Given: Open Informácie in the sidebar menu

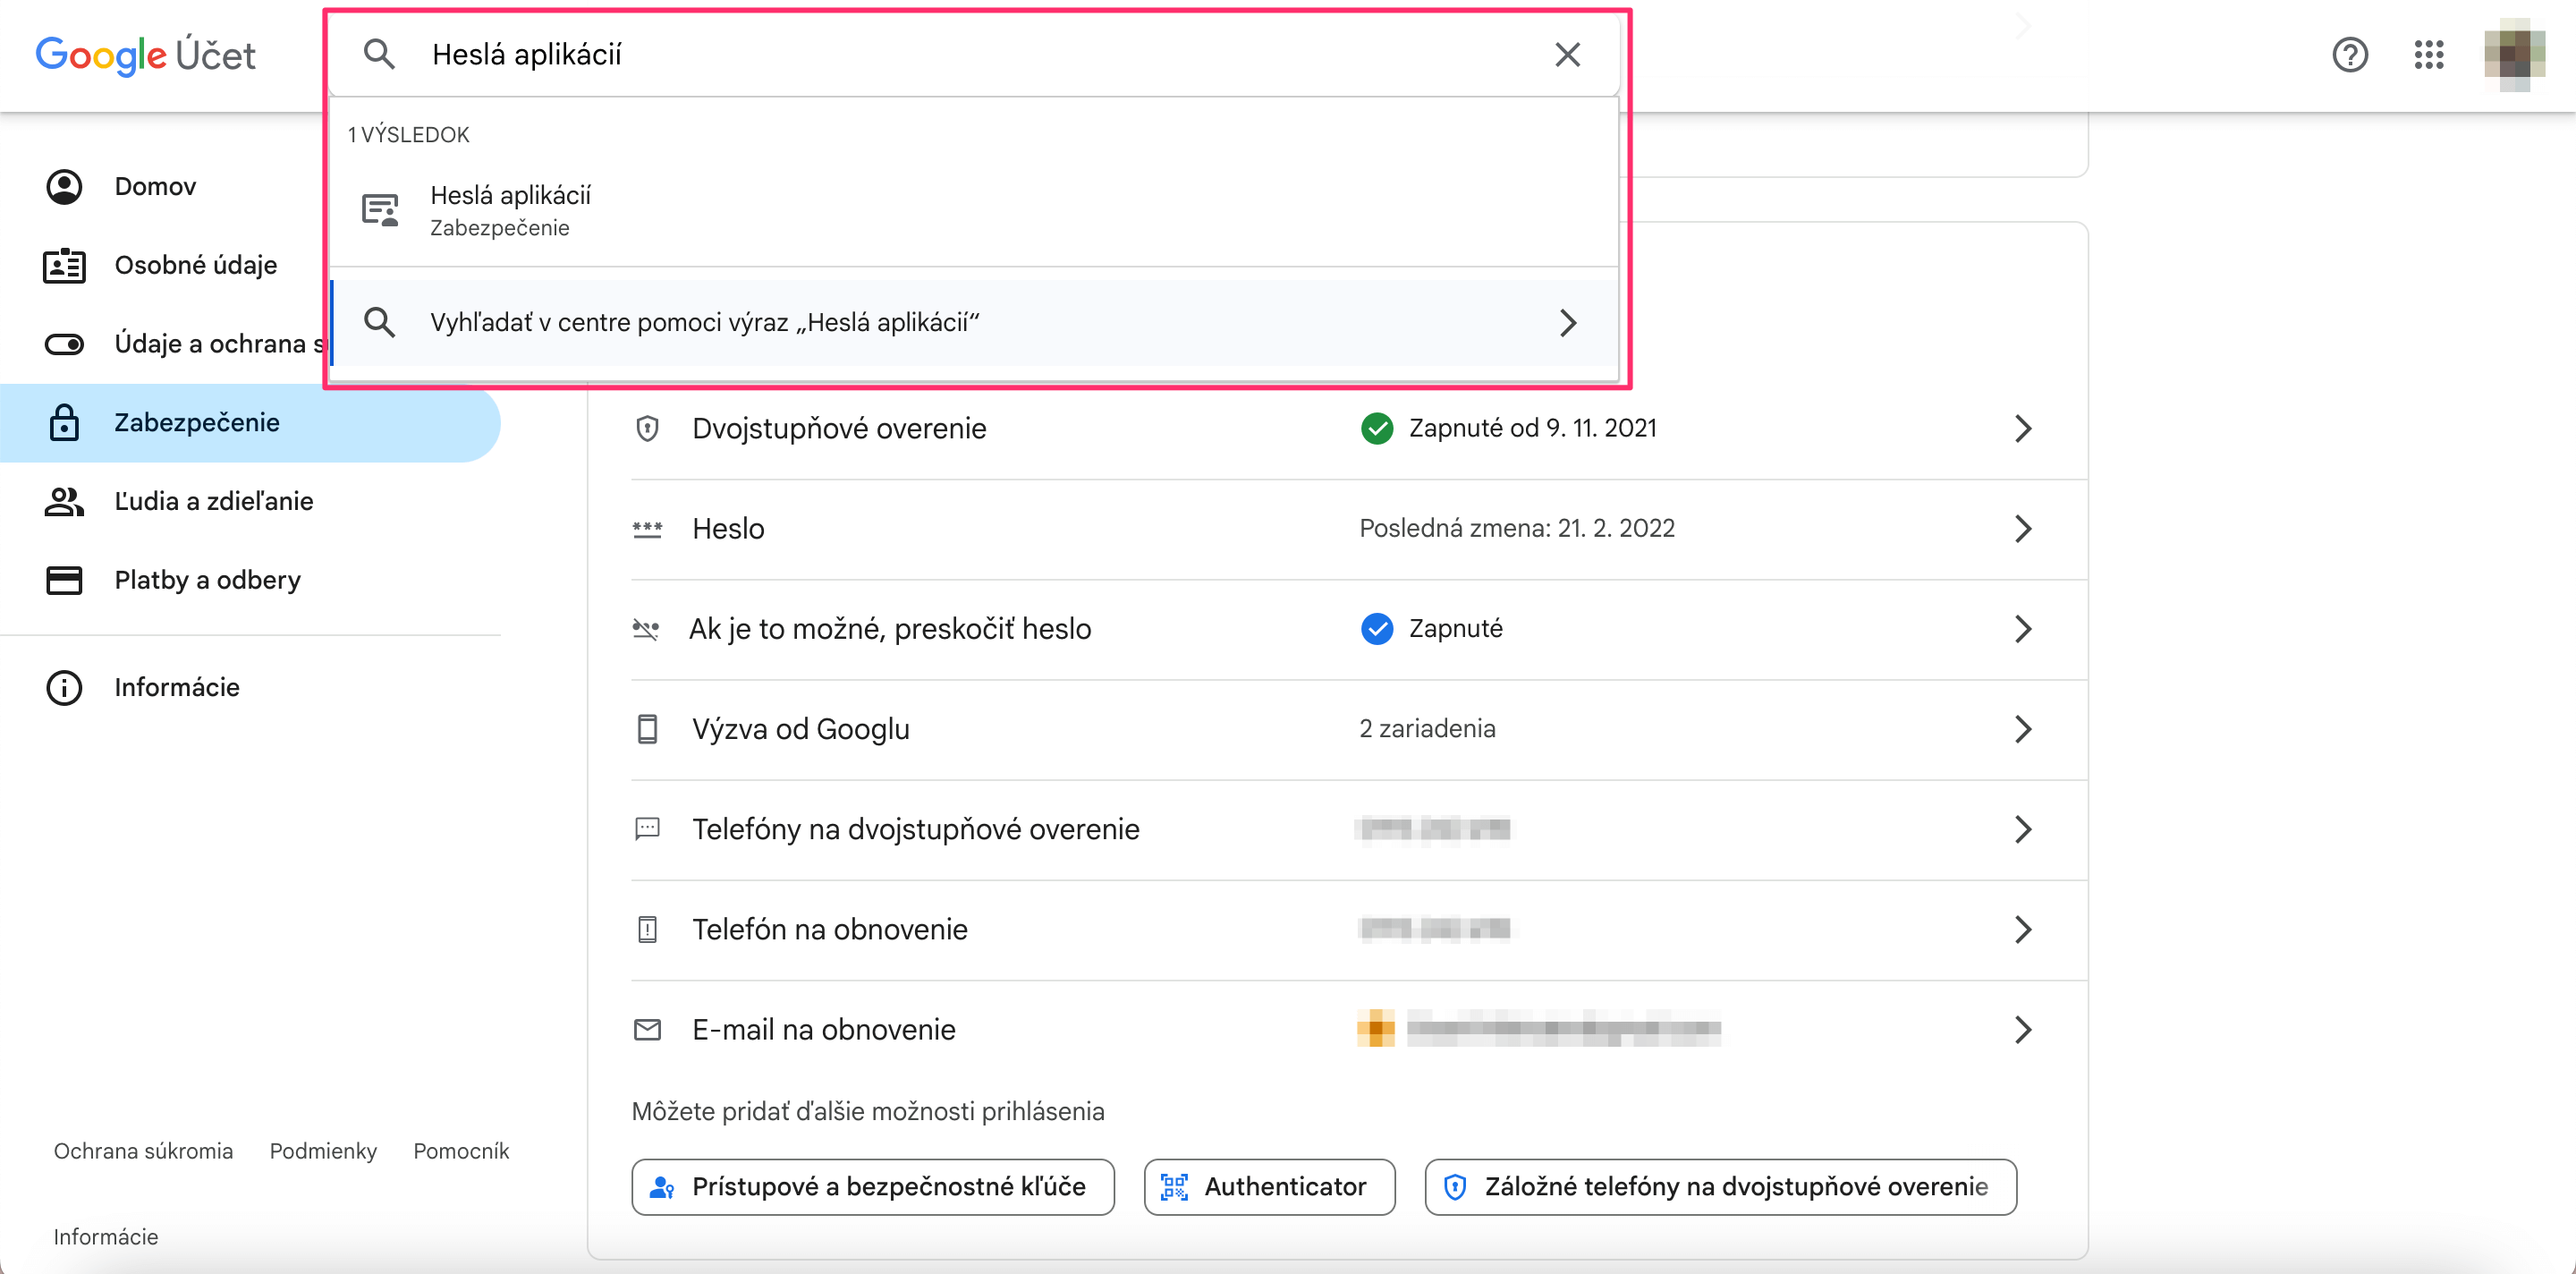Looking at the screenshot, I should tap(250, 687).
